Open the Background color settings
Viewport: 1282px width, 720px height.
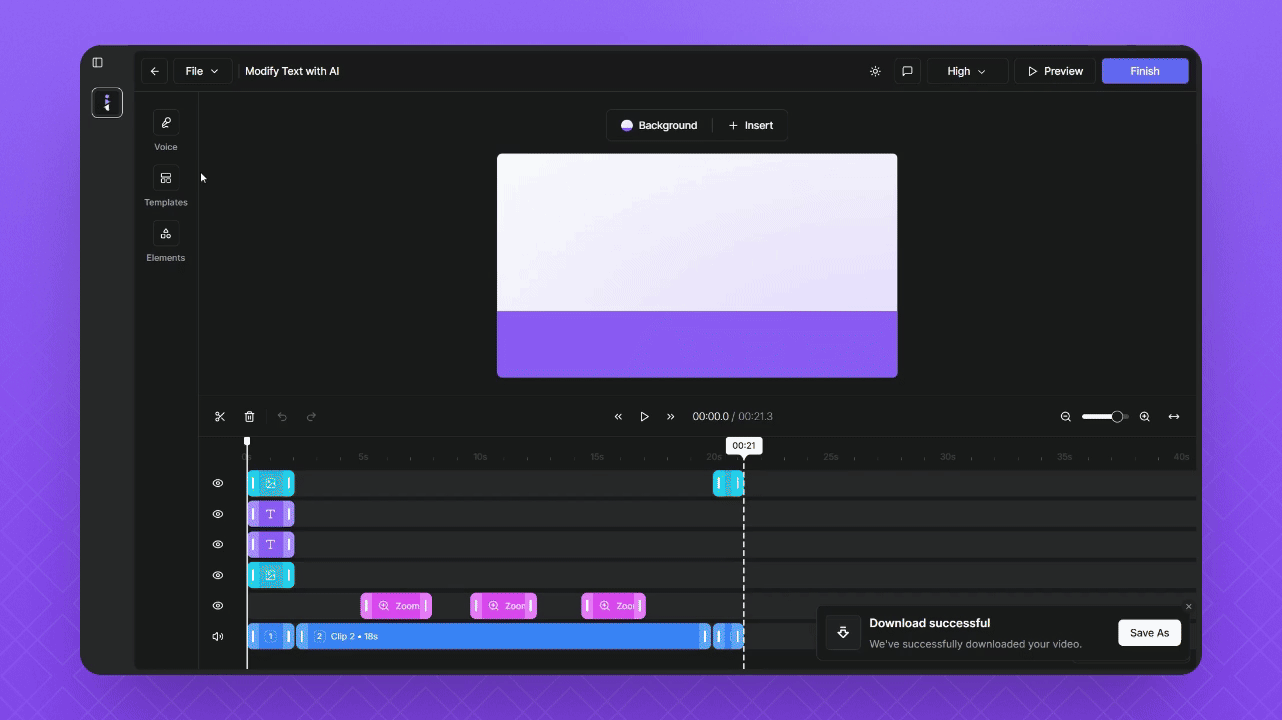(659, 125)
